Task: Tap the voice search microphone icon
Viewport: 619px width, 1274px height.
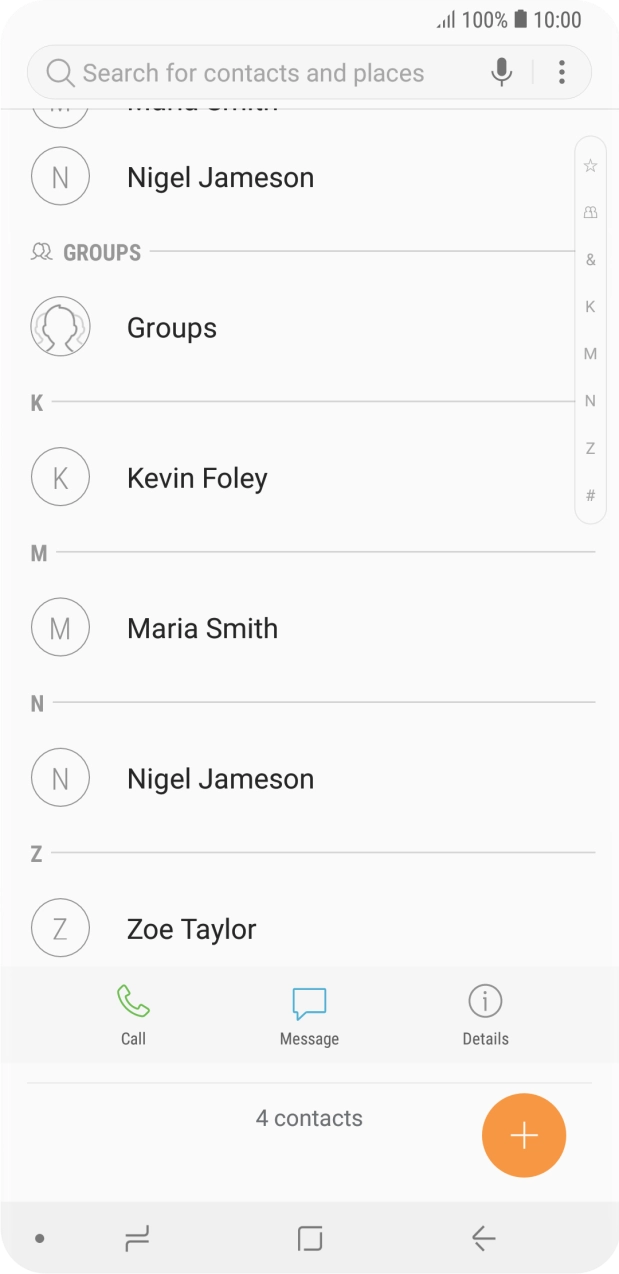Action: 502,72
